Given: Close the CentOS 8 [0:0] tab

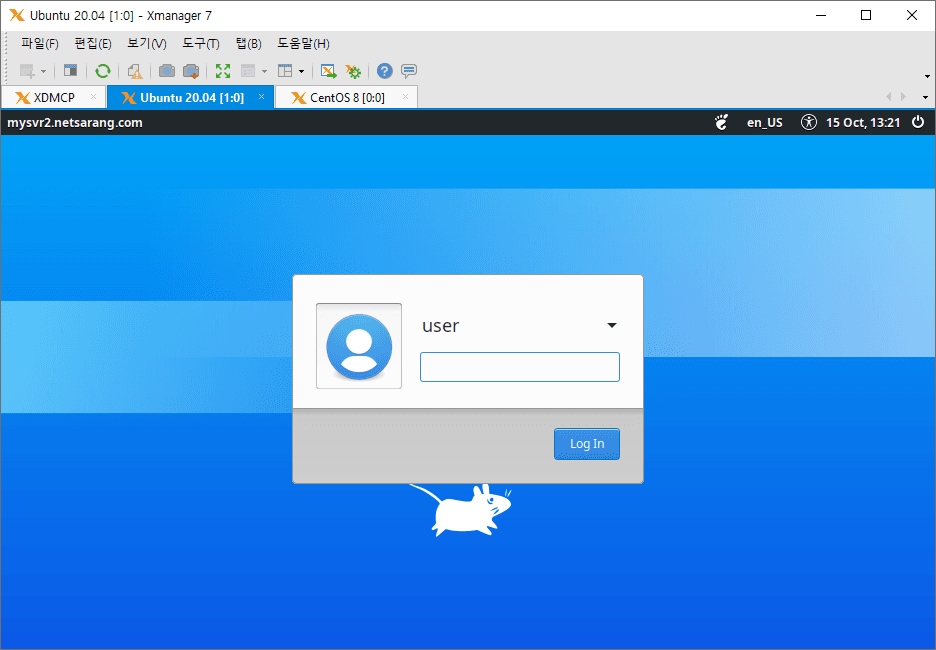Looking at the screenshot, I should (405, 97).
